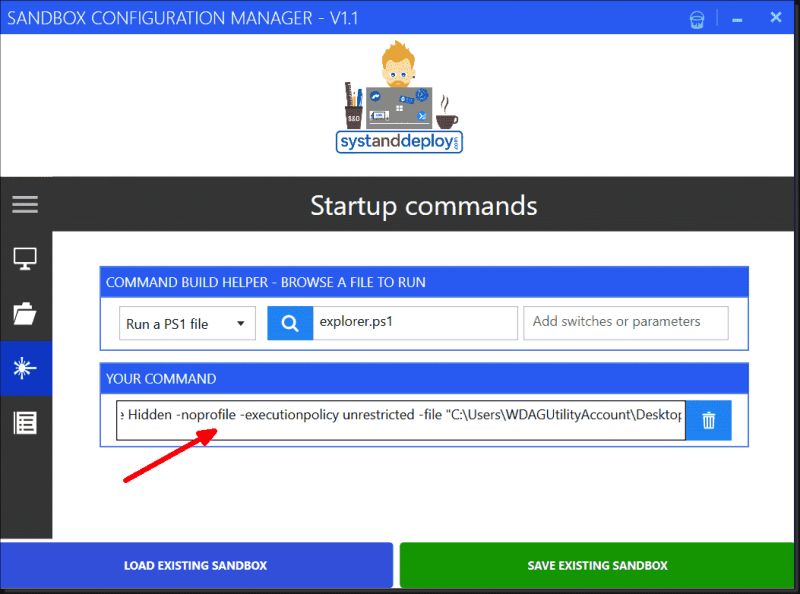Screen dimensions: 800x594
Task: Click the Run a PS1 file dropdown arrow
Action: click(x=240, y=322)
